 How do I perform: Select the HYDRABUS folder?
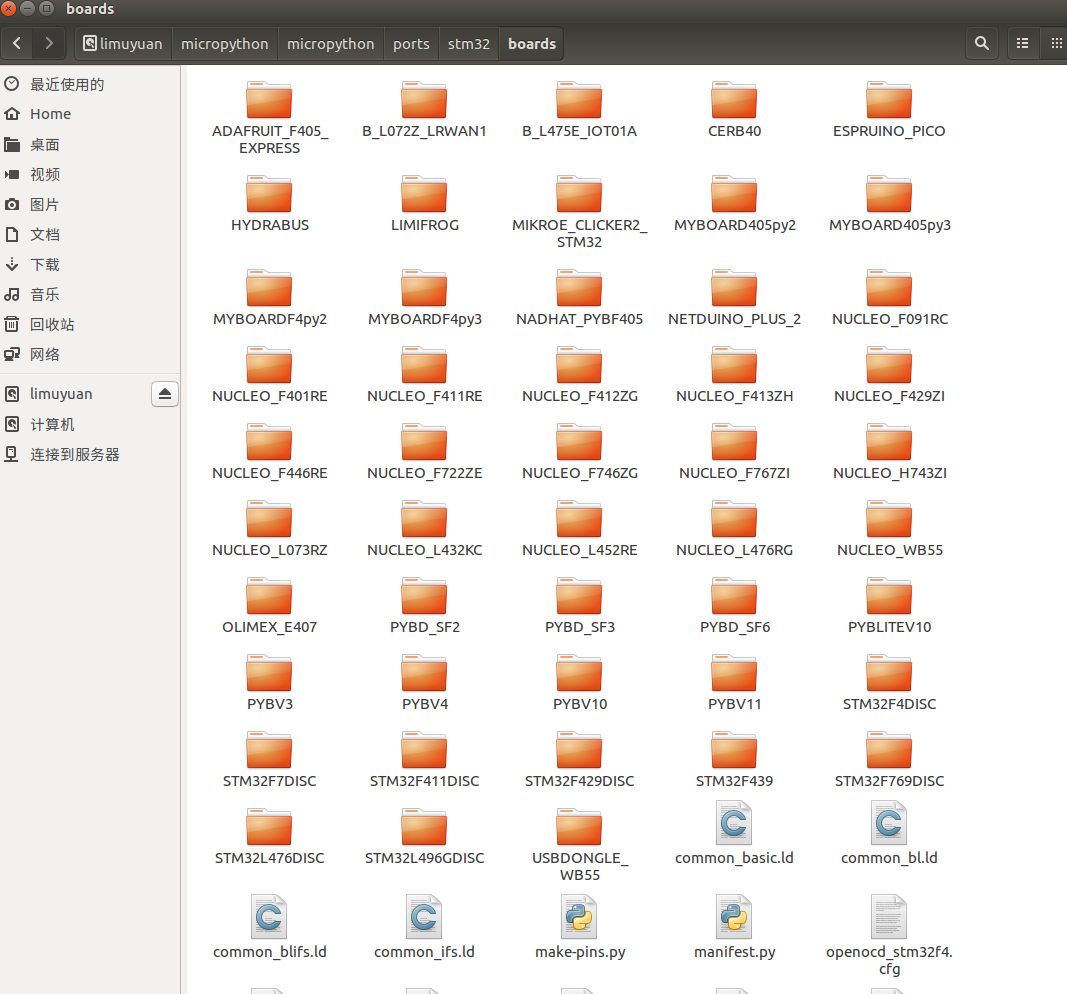(x=269, y=204)
